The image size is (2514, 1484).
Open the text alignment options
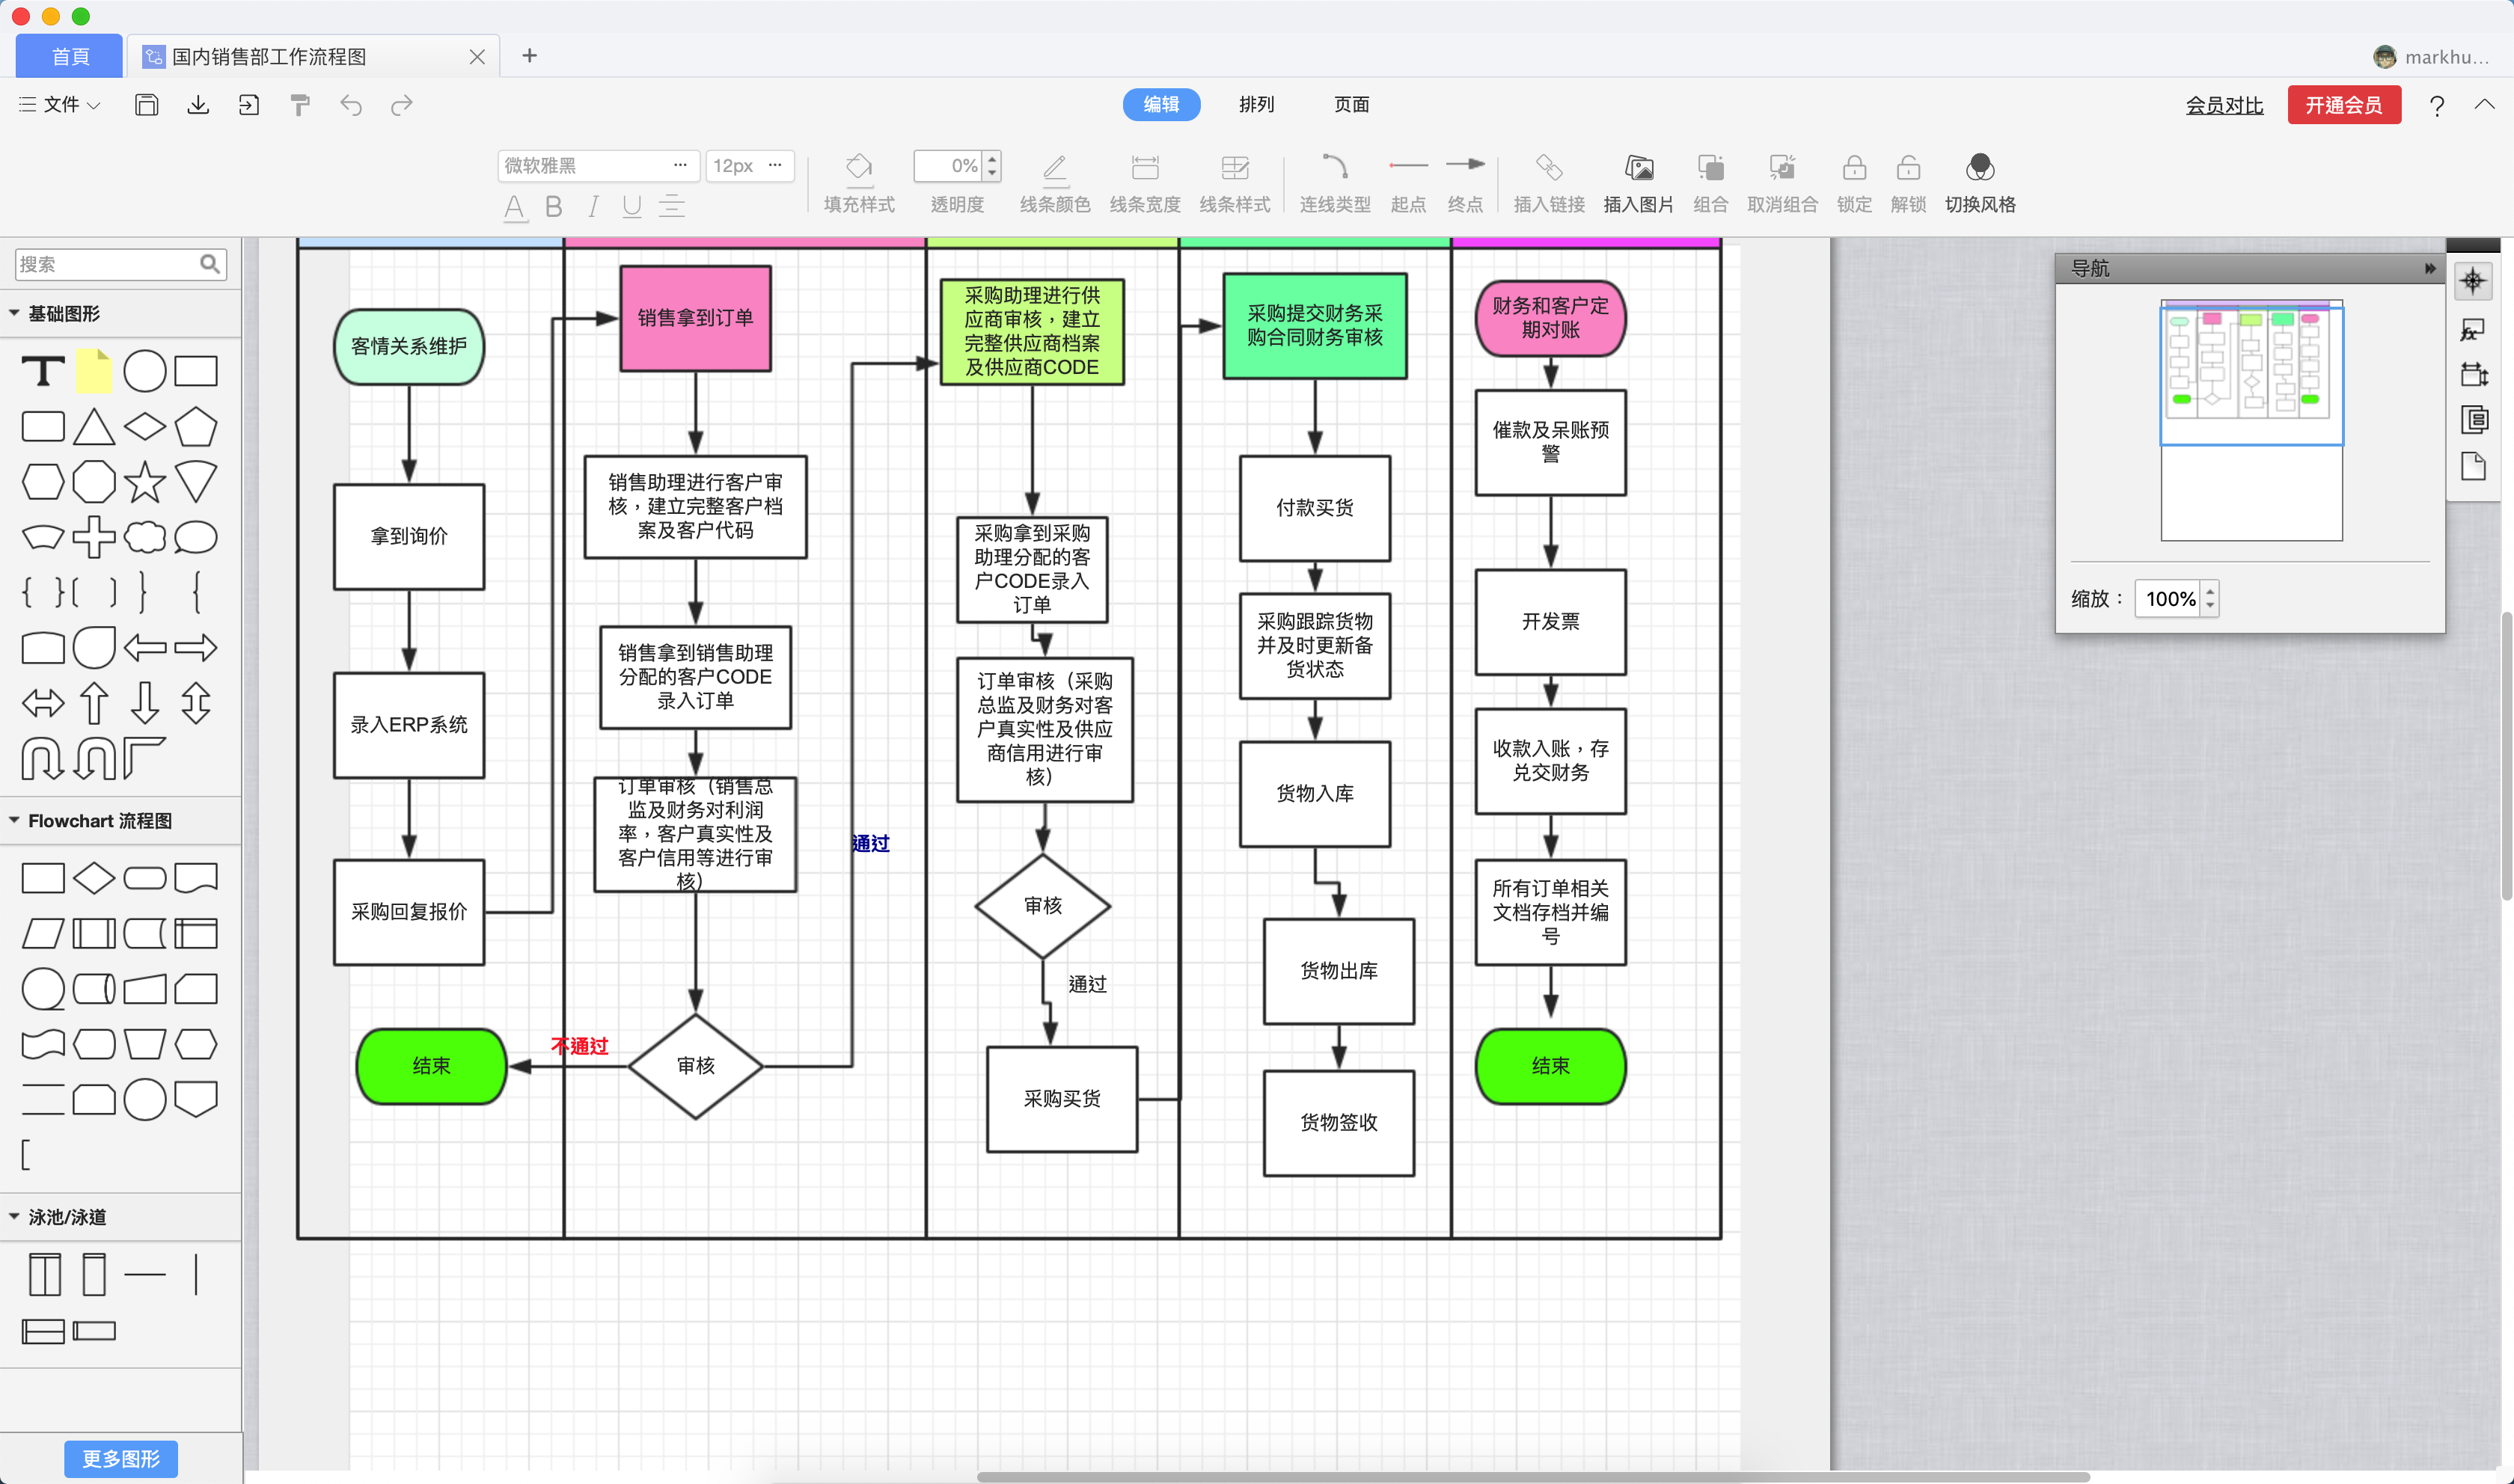click(672, 206)
